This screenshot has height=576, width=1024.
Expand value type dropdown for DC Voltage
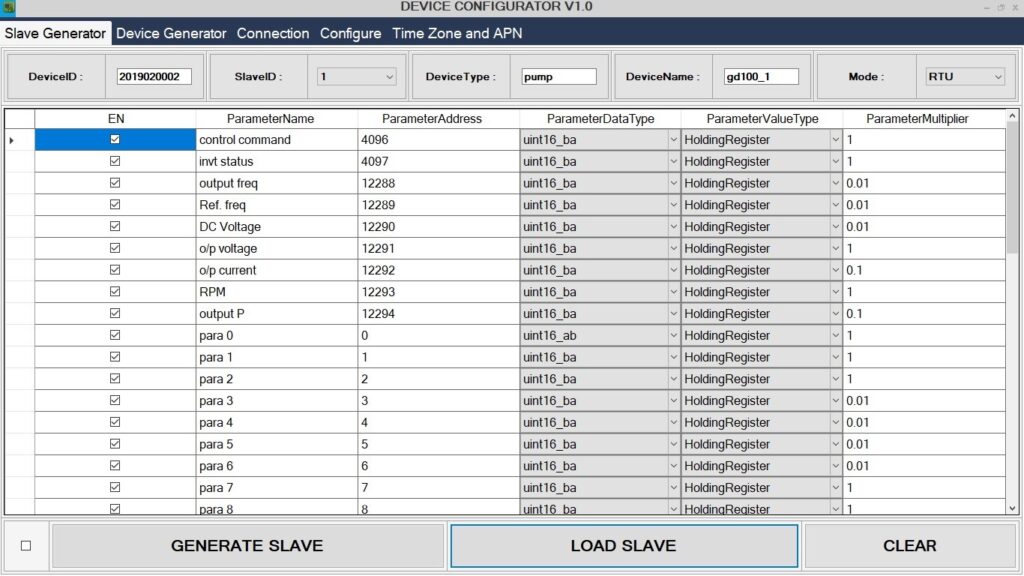pos(835,227)
